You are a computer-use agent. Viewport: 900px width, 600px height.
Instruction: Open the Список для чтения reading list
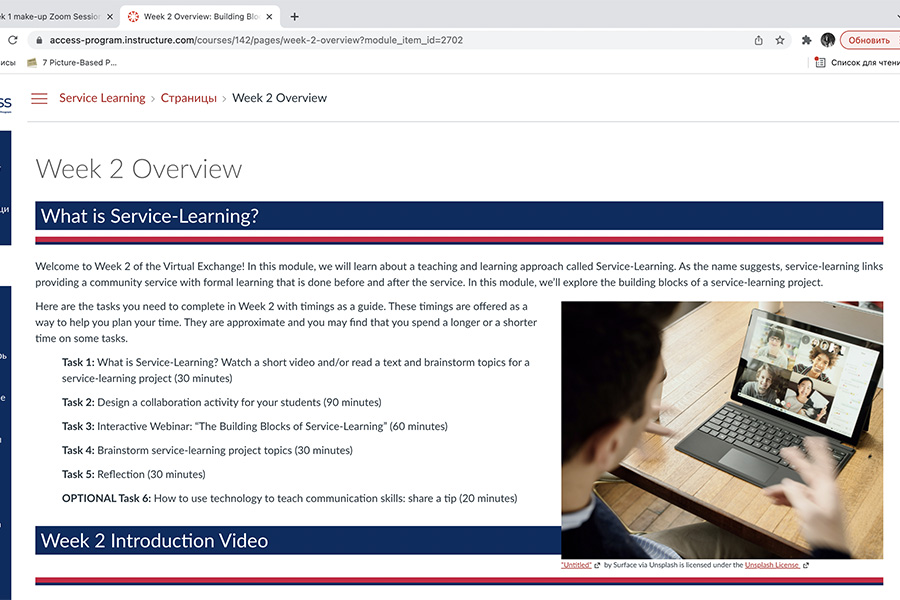pos(857,63)
